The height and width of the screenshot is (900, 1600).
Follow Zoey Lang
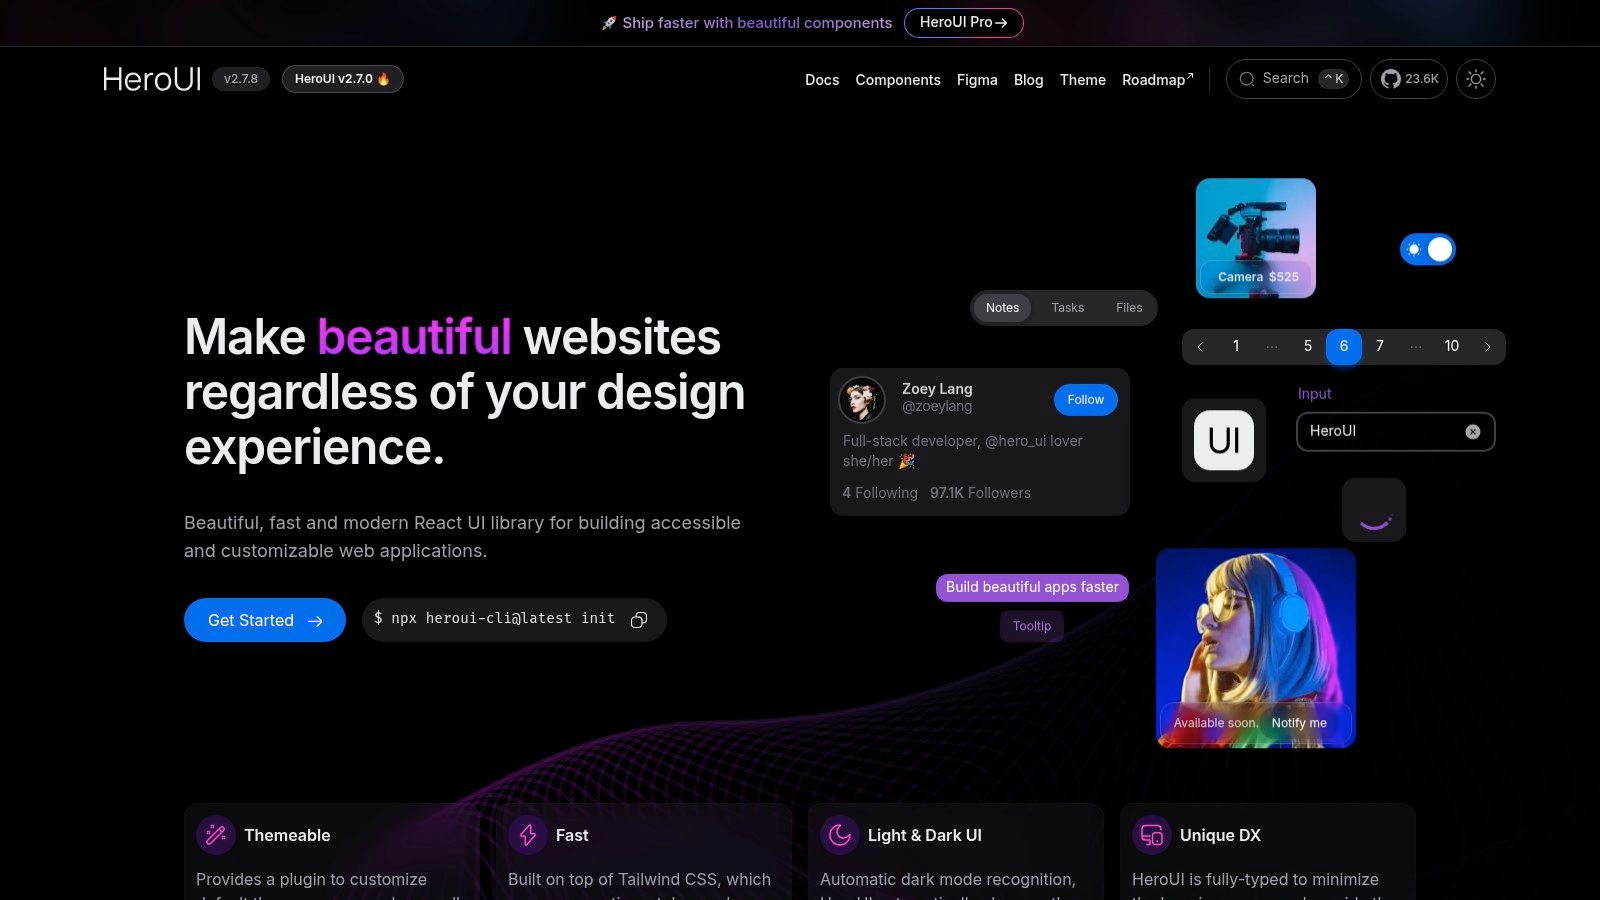point(1085,400)
